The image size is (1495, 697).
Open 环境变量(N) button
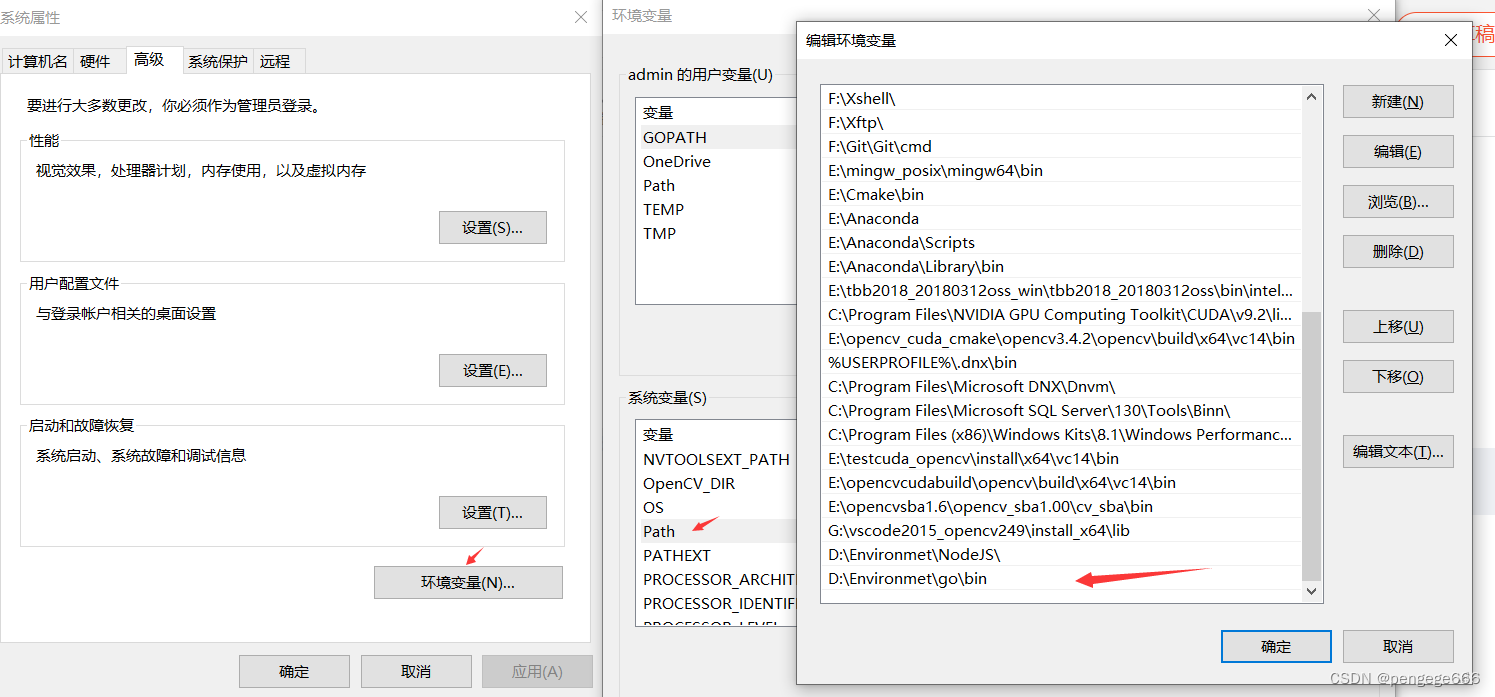(468, 582)
